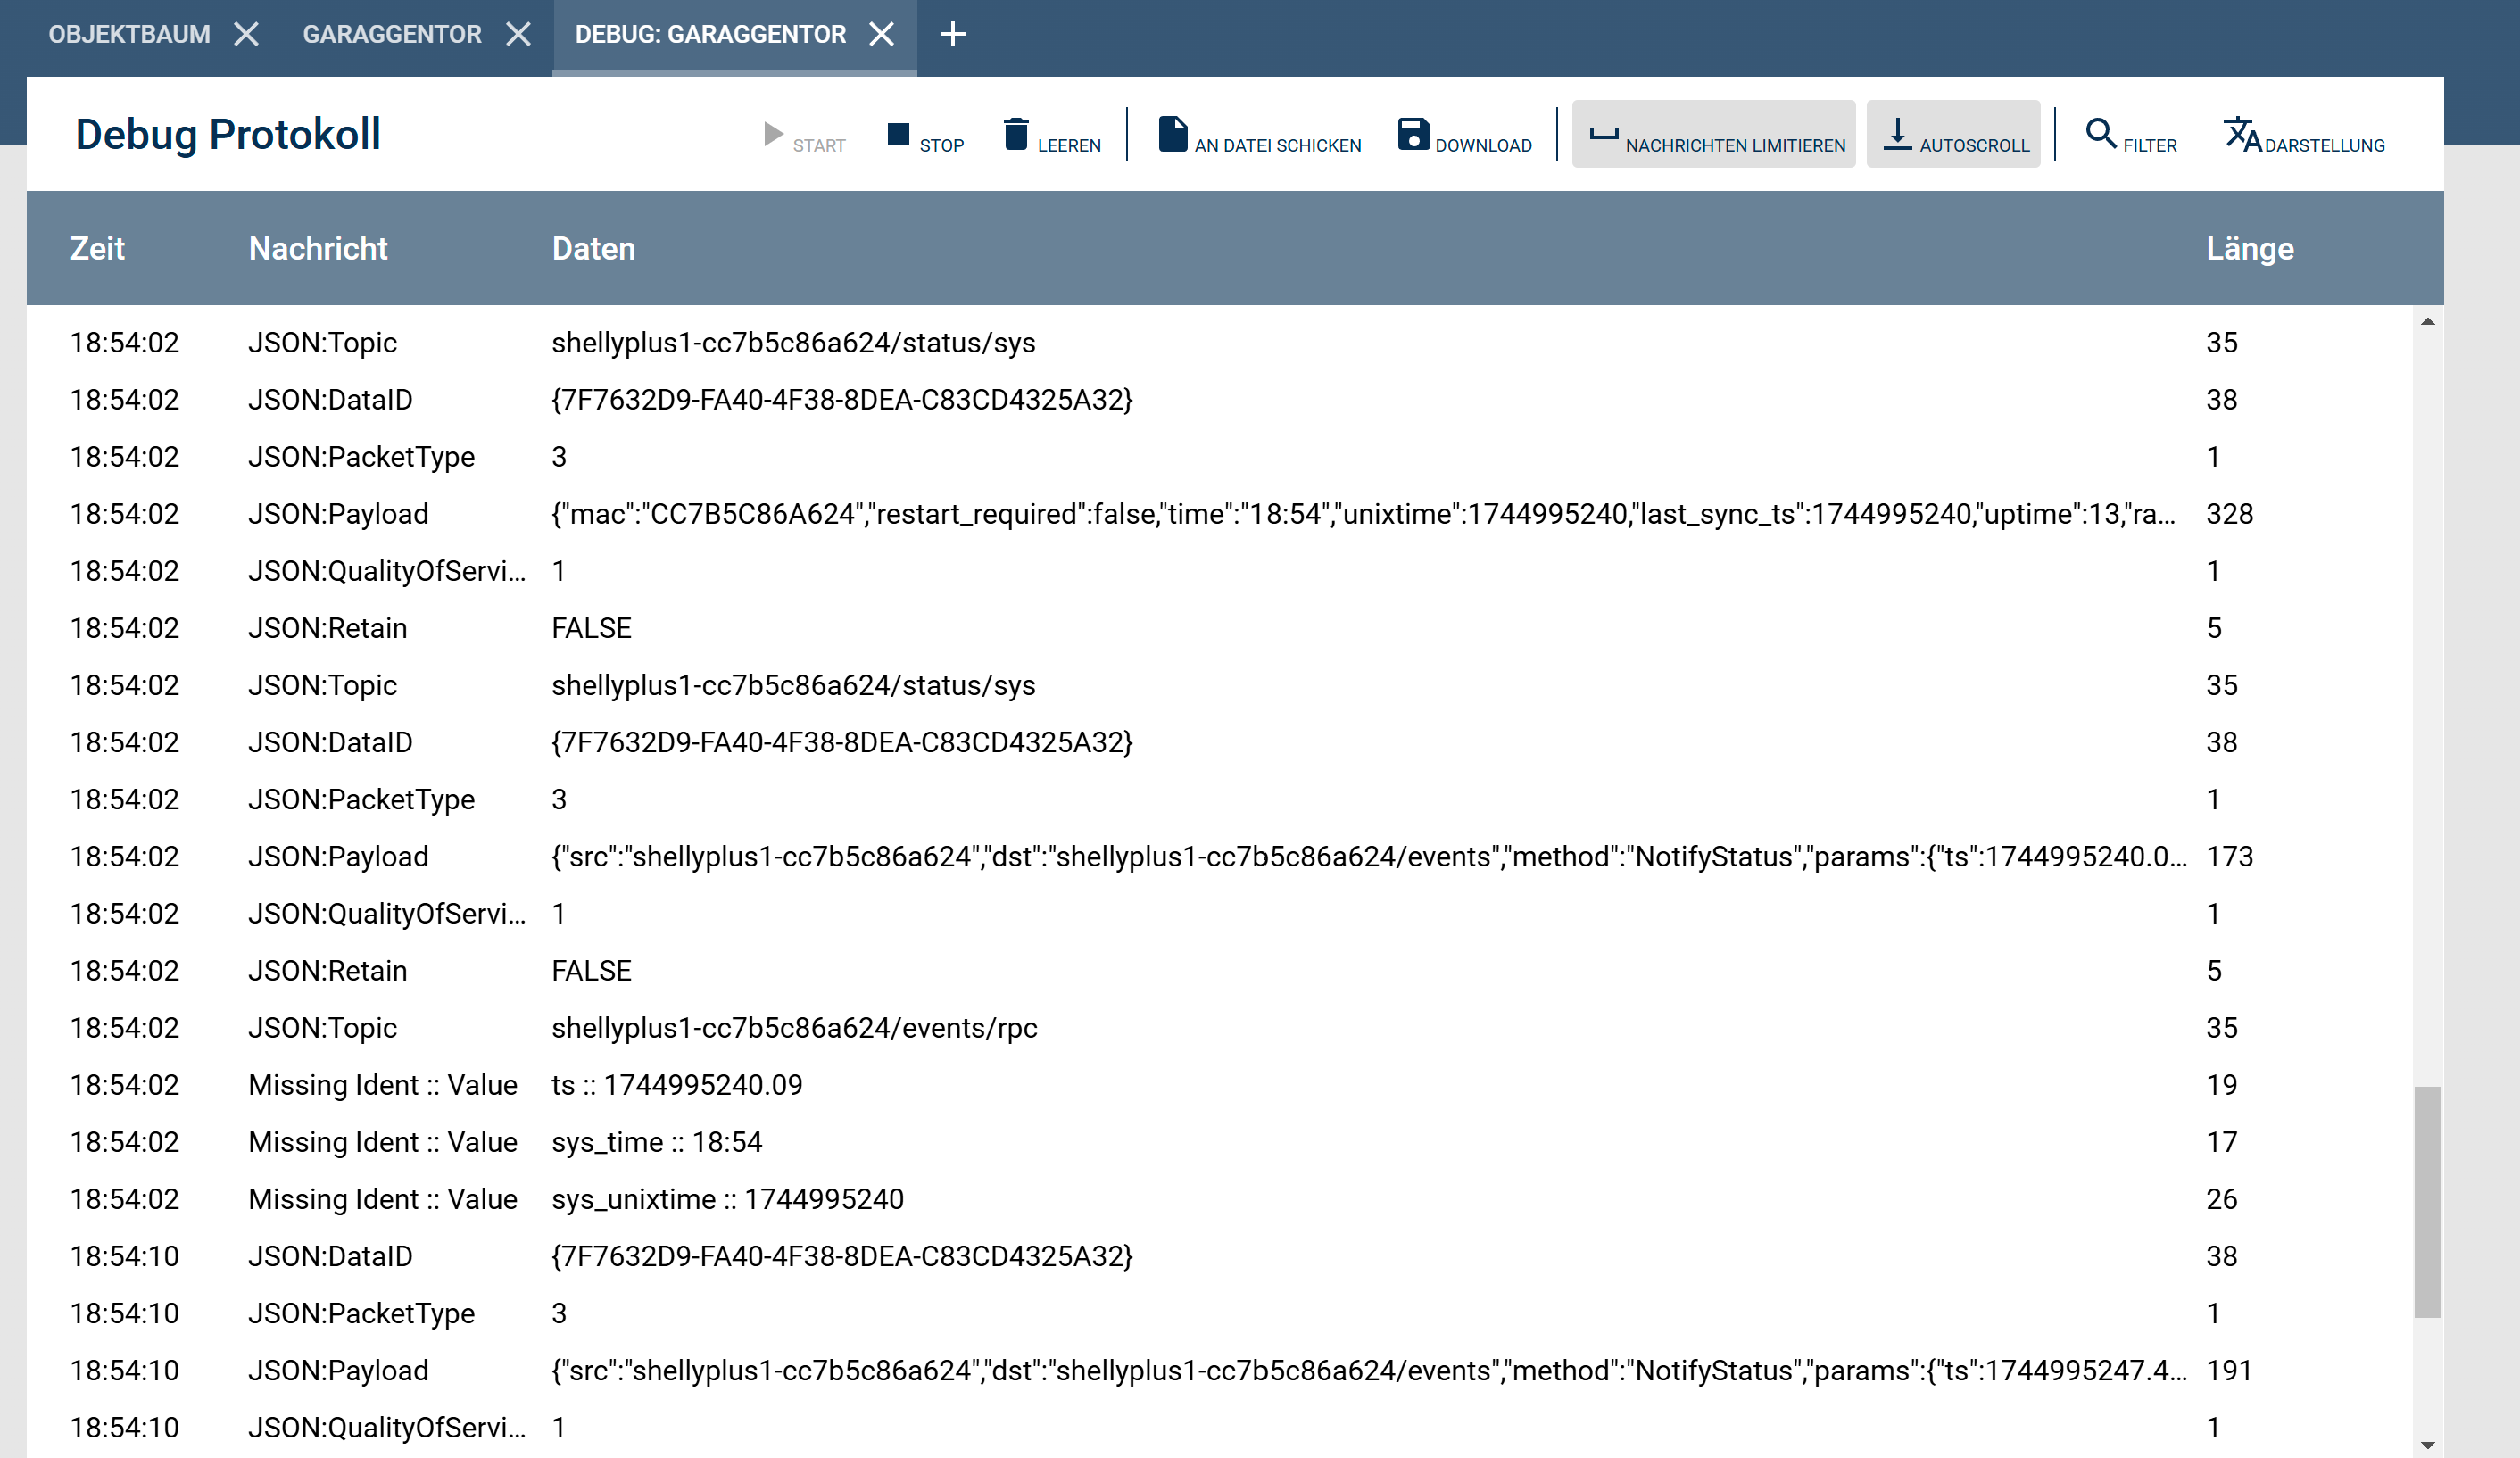Viewport: 2520px width, 1458px height.
Task: Toggle Autoscroll option
Action: pyautogui.click(x=1952, y=134)
